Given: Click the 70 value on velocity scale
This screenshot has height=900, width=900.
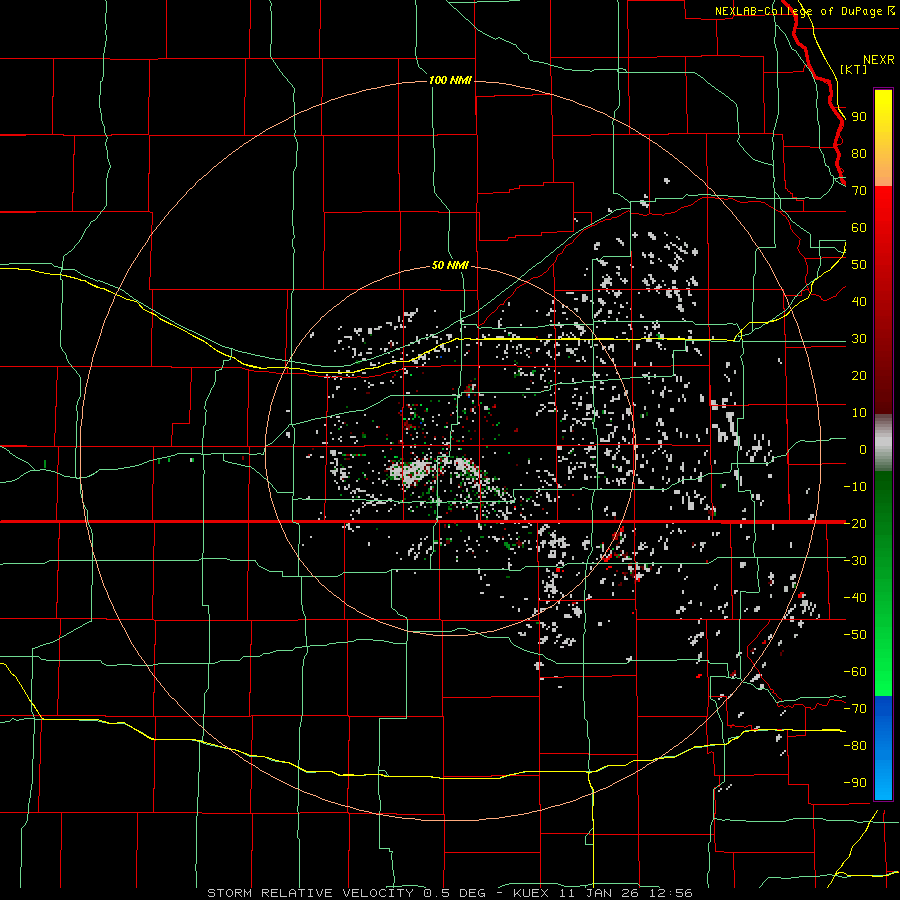Looking at the screenshot, I should point(859,191).
